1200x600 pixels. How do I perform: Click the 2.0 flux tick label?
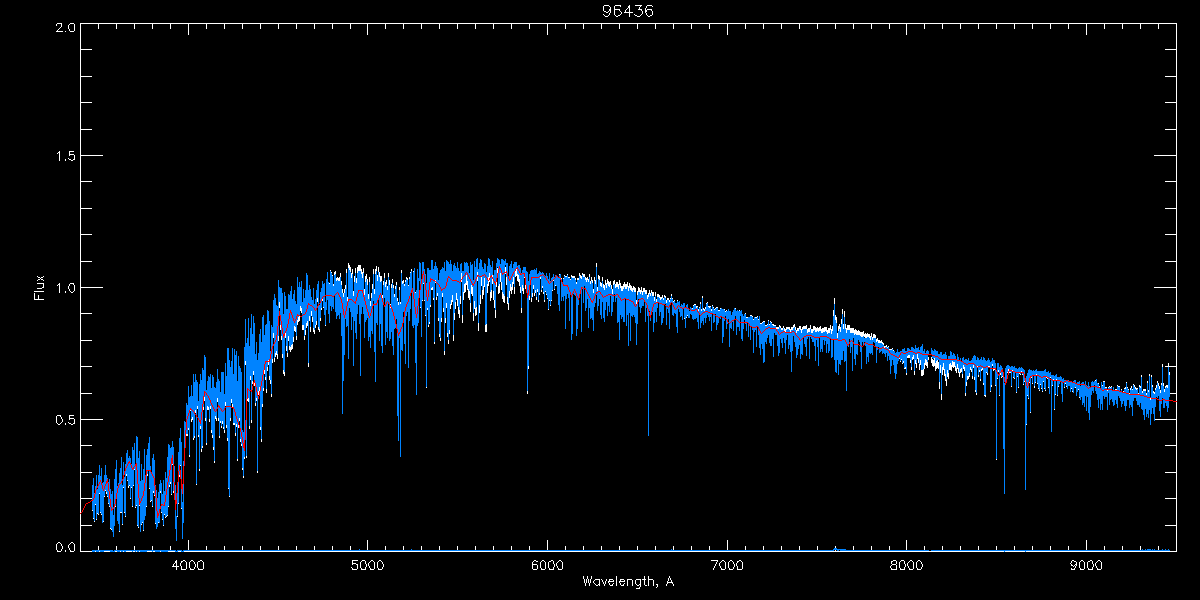[x=64, y=27]
